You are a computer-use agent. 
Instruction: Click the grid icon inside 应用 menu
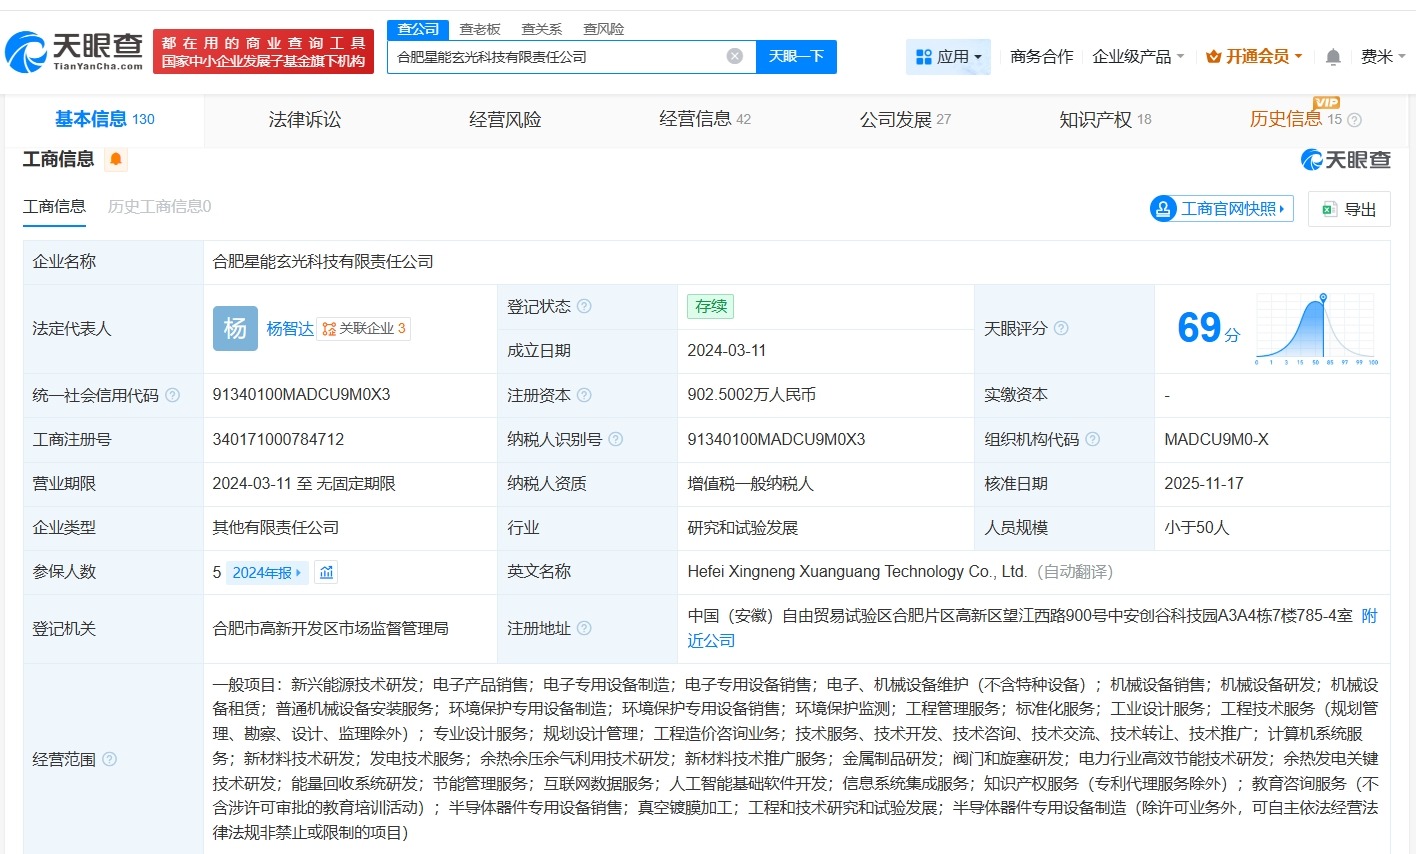(x=922, y=57)
